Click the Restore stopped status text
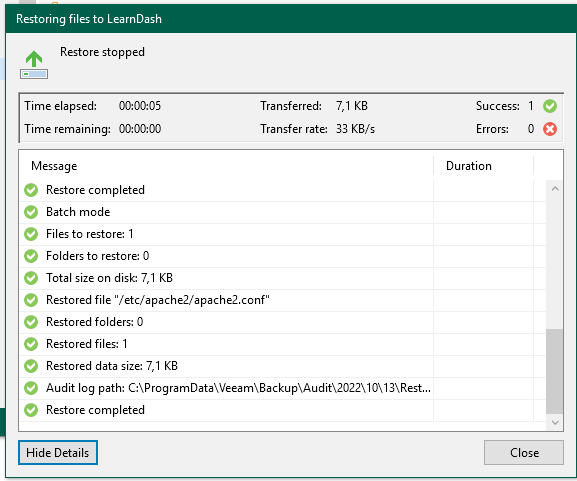577x481 pixels. point(102,52)
